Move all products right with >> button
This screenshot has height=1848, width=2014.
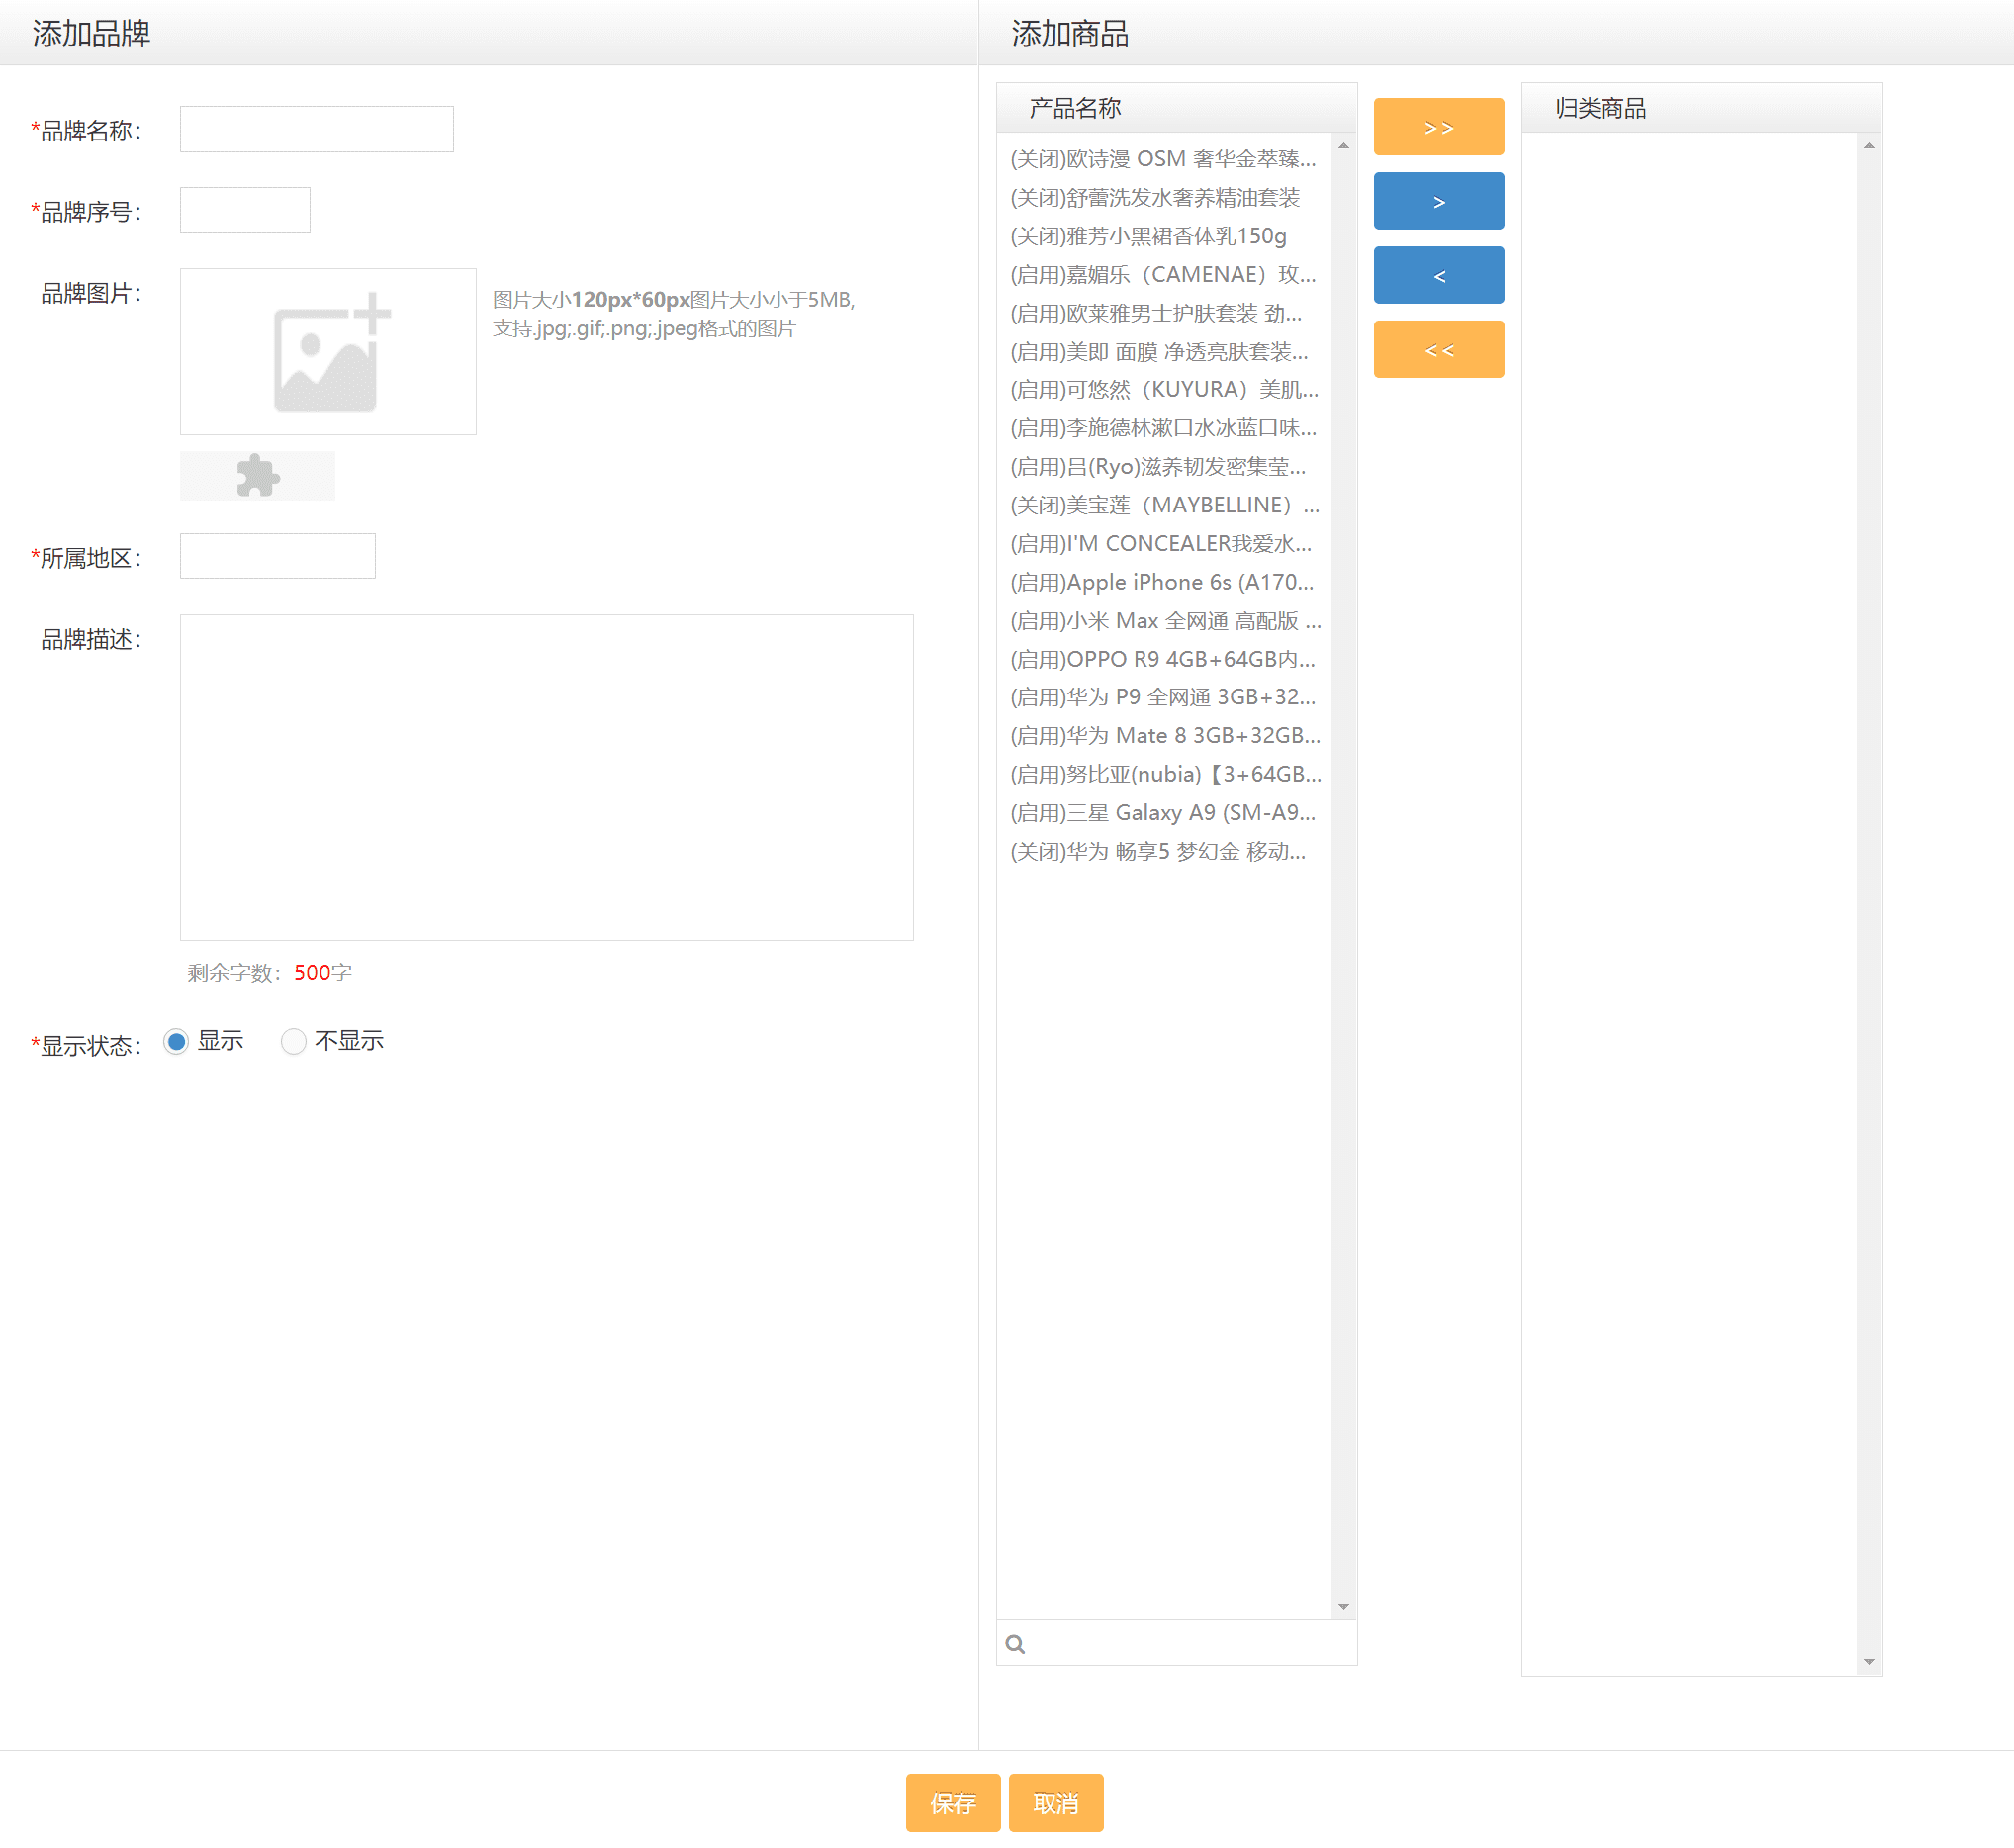click(1438, 127)
